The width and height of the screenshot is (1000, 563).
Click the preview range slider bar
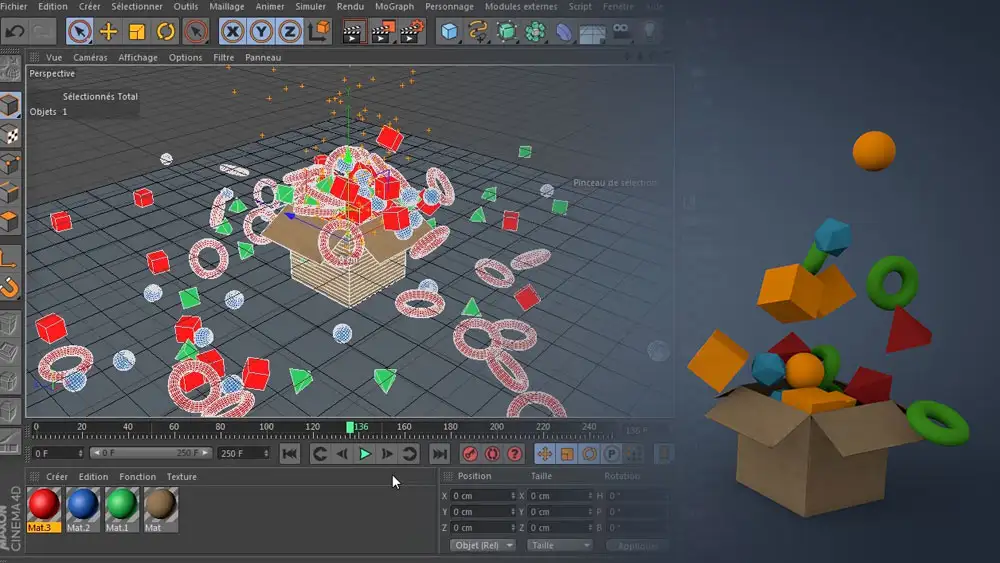tap(151, 453)
